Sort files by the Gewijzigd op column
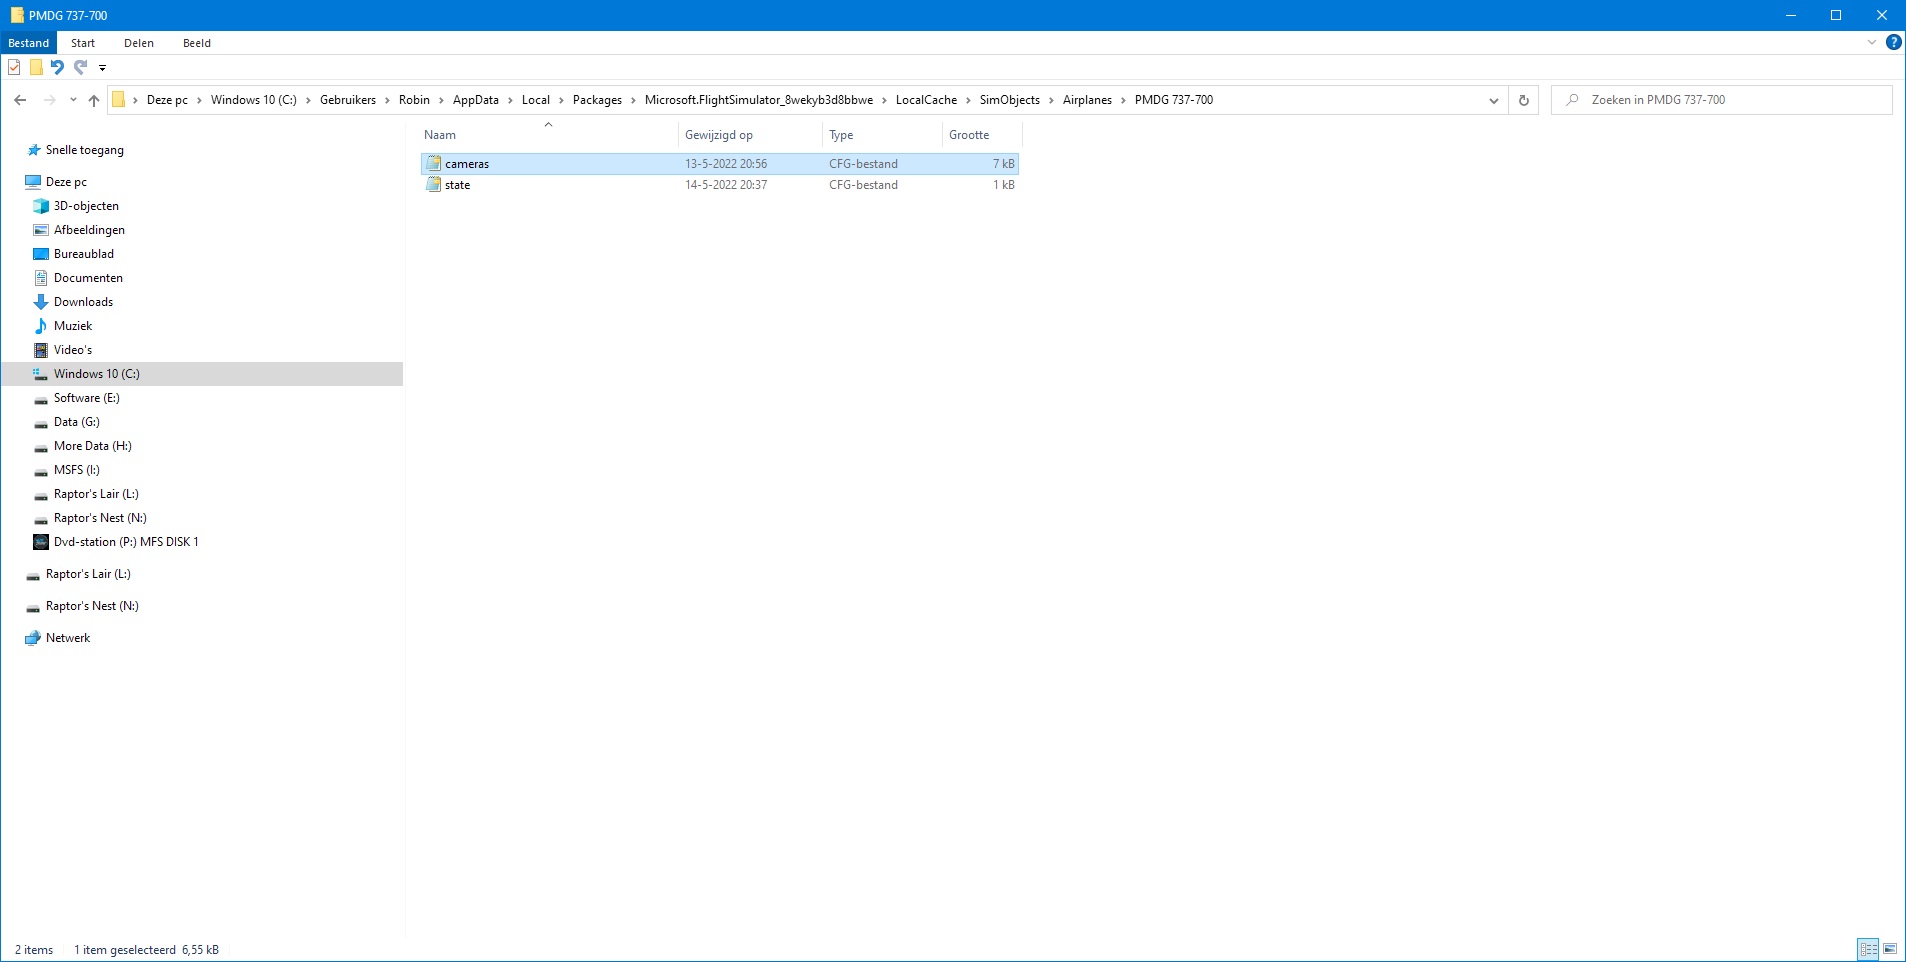The image size is (1906, 962). 718,135
